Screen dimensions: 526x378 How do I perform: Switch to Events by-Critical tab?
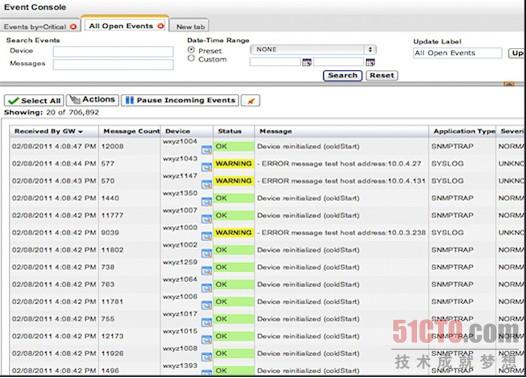pos(35,27)
